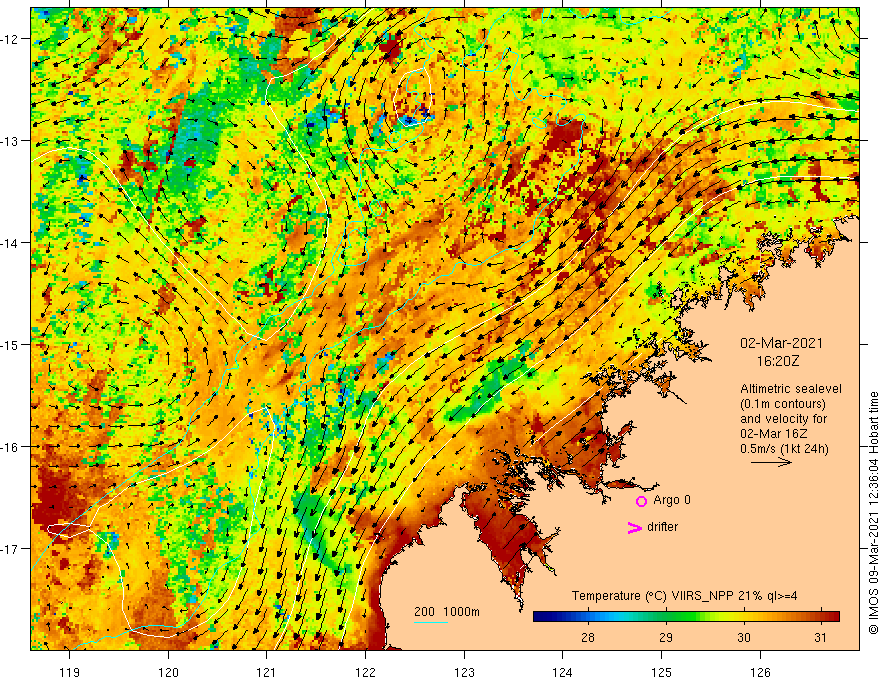Click the Temperature VIIRS_NPP colorbar title
This screenshot has height=680, width=880.
[x=684, y=596]
